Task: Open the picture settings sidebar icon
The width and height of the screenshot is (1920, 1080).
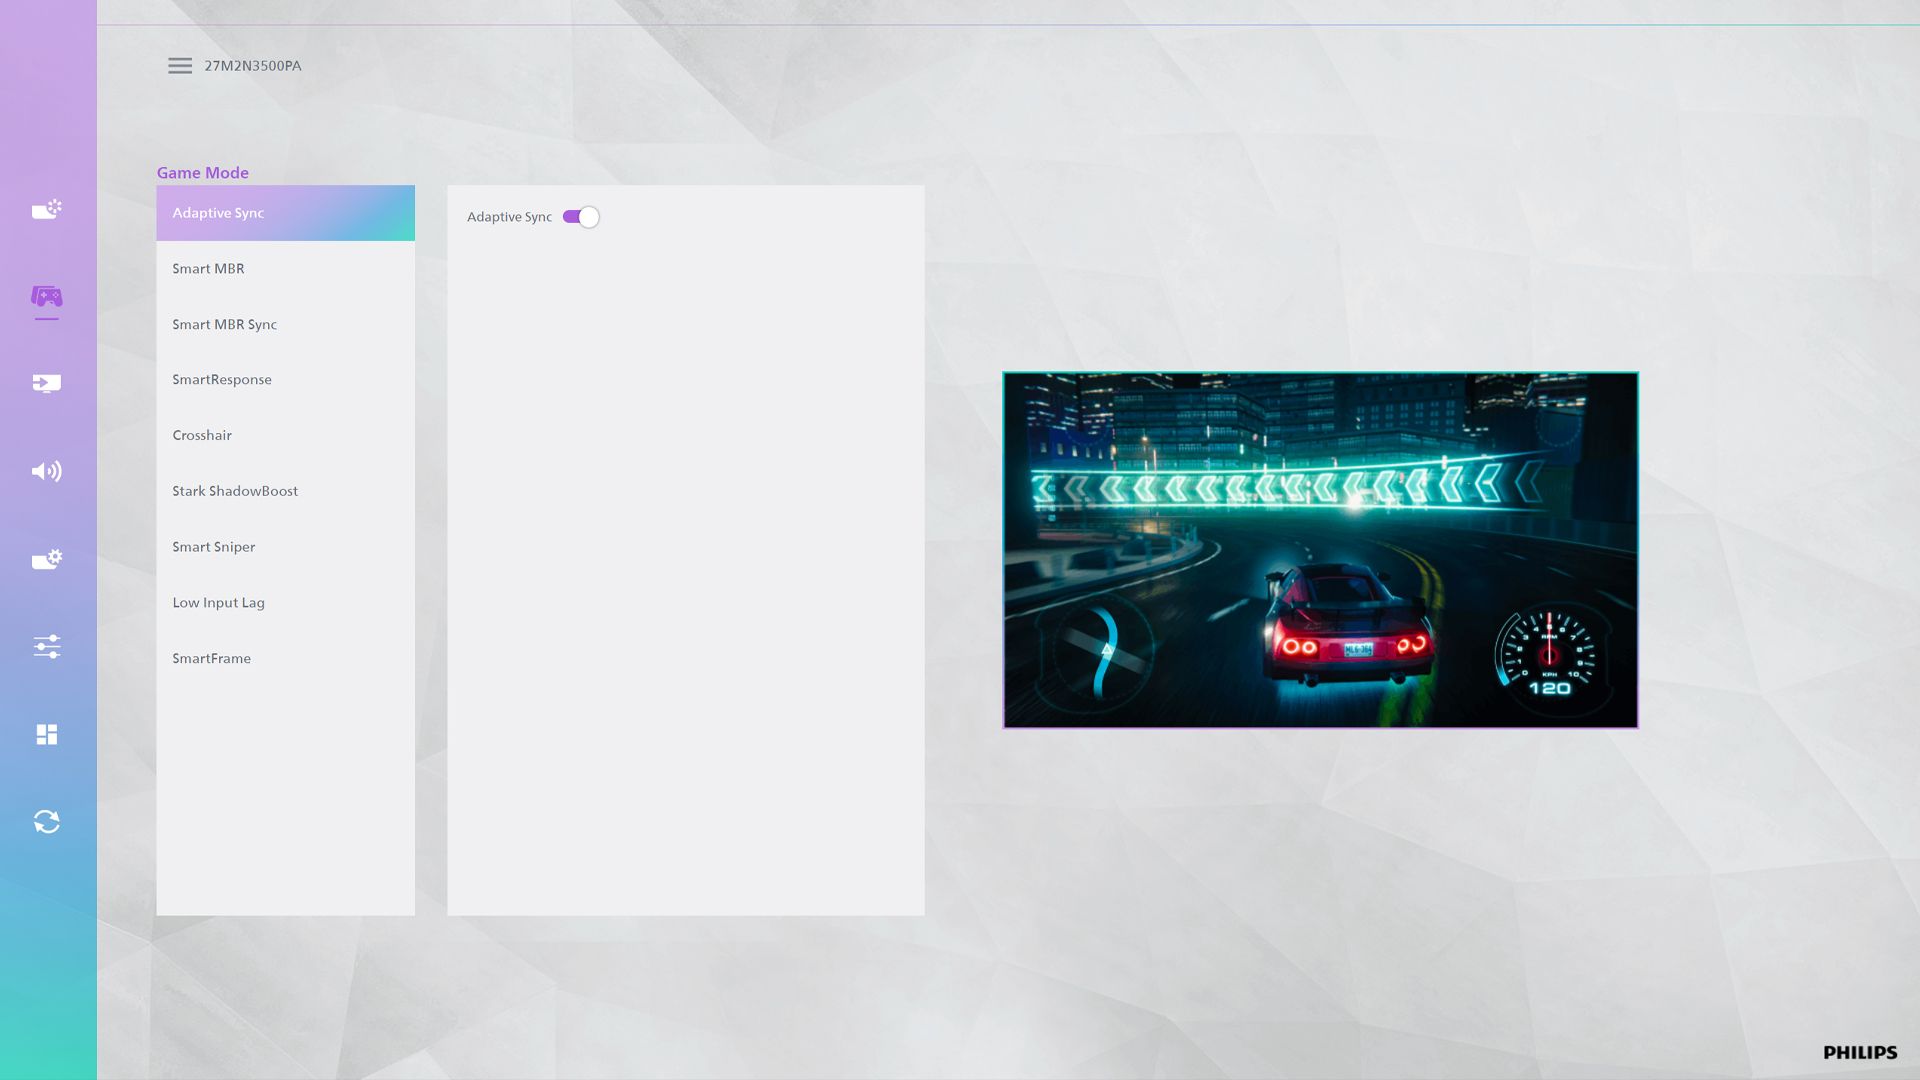Action: [47, 209]
